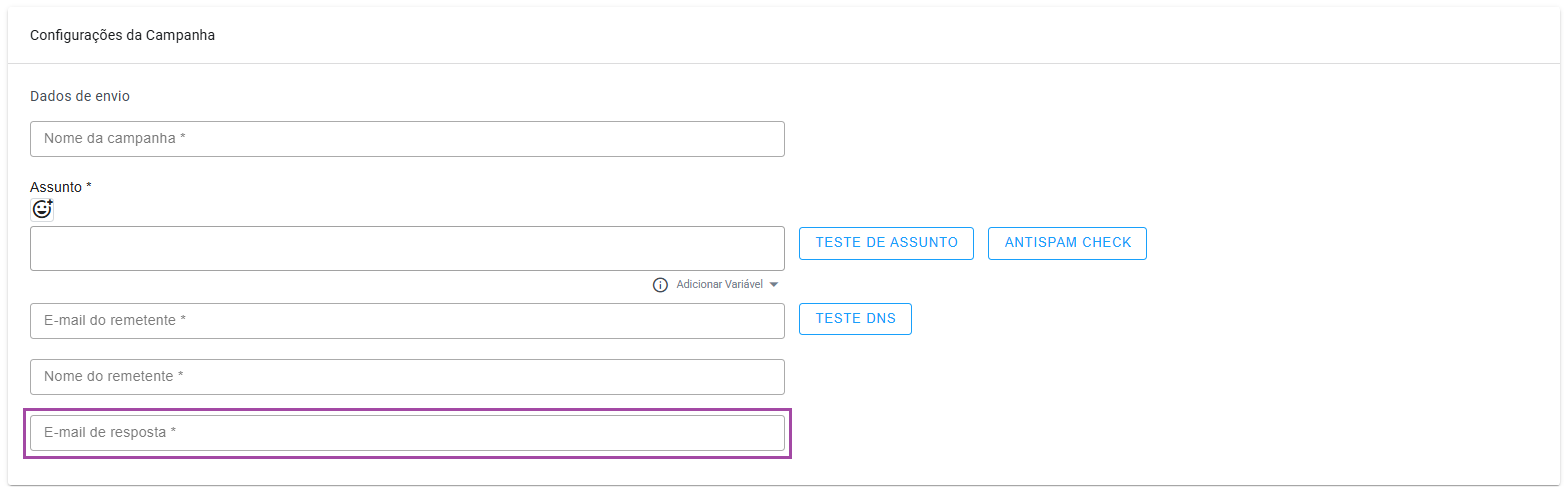Click the red asterisk beside Assunto
The height and width of the screenshot is (487, 1564).
pos(89,186)
